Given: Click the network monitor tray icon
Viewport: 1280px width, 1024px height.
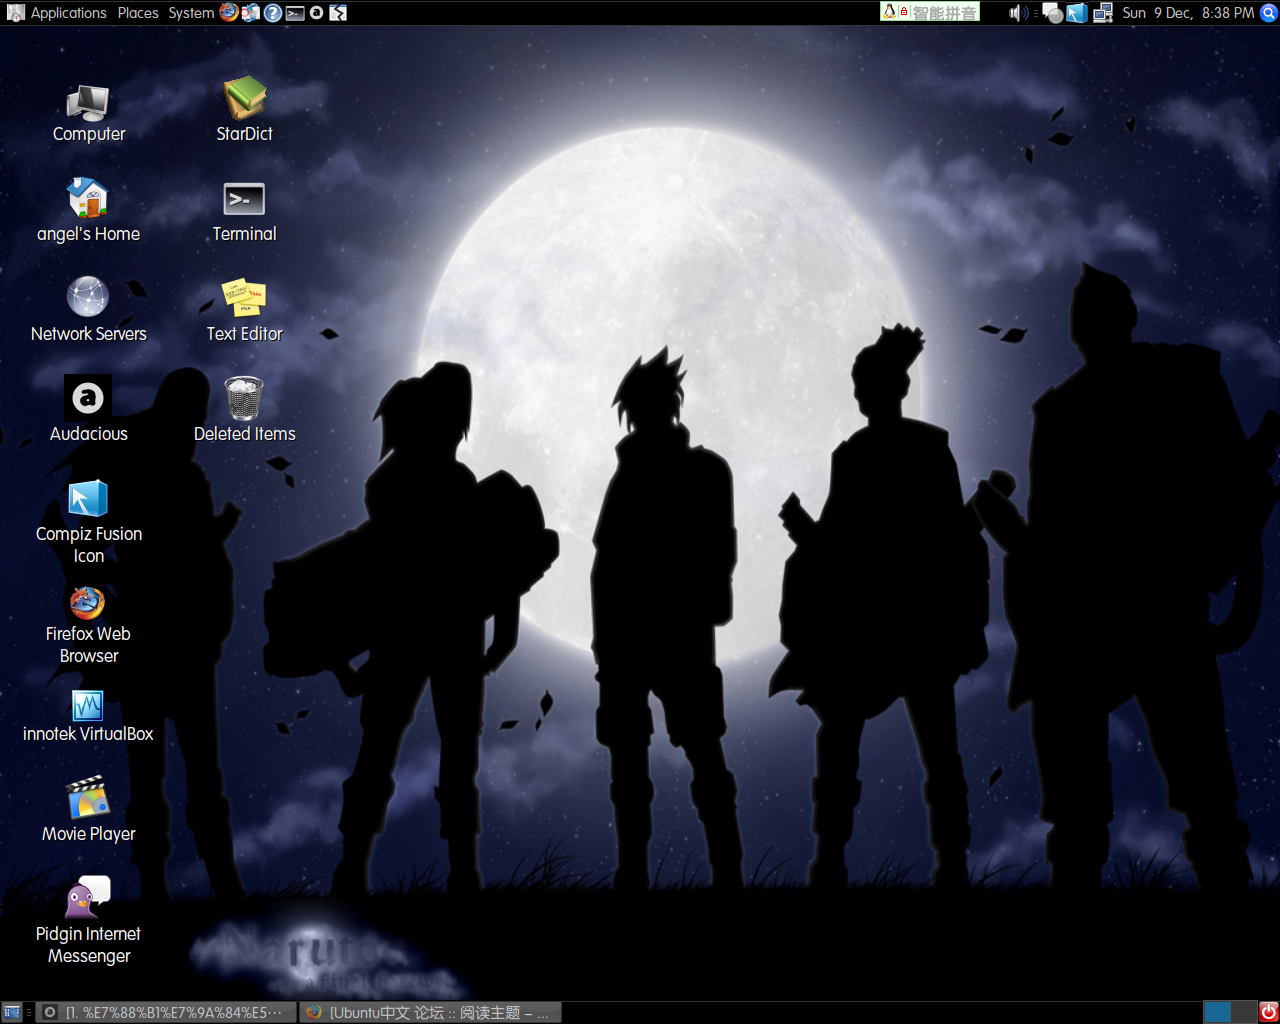Looking at the screenshot, I should tap(1103, 13).
